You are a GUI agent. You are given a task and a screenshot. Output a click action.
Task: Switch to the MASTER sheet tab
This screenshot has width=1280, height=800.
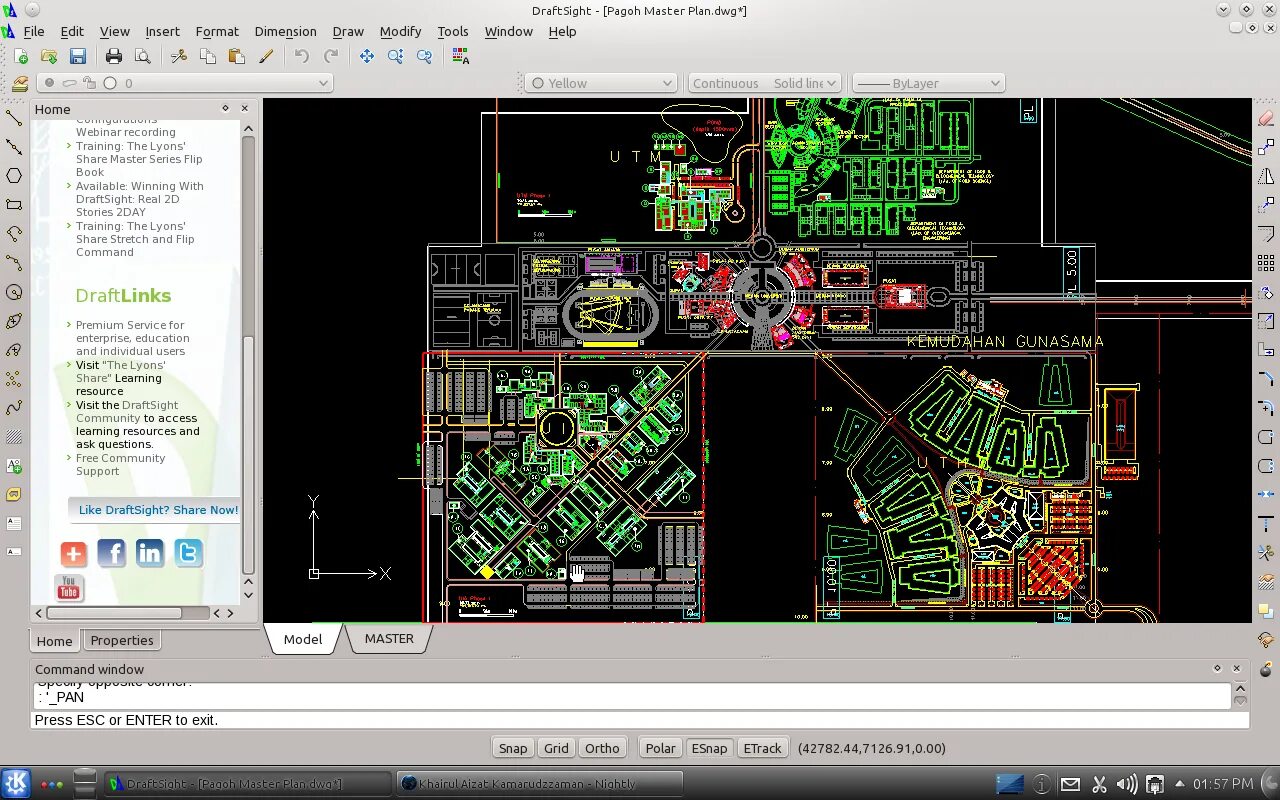click(389, 639)
